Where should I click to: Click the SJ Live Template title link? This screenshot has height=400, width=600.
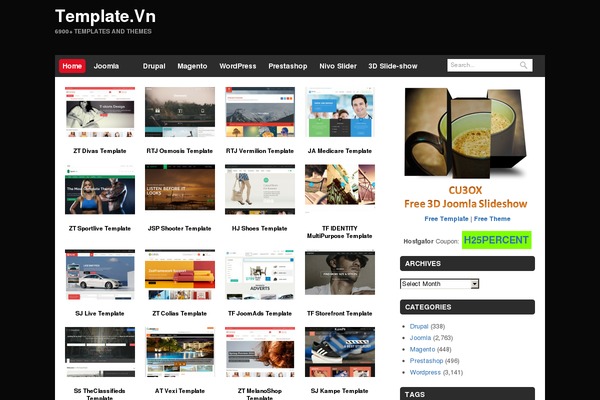(x=100, y=313)
